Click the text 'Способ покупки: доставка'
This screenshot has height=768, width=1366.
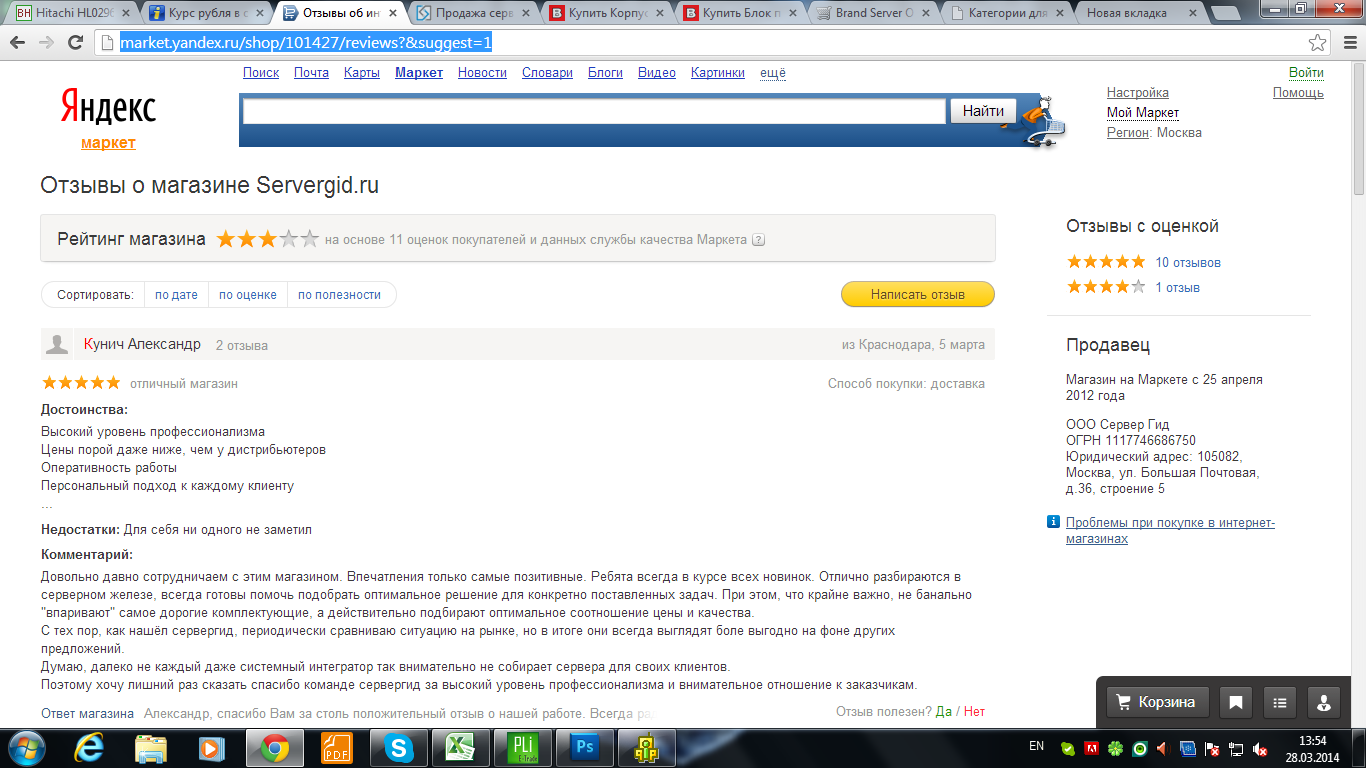tap(906, 384)
